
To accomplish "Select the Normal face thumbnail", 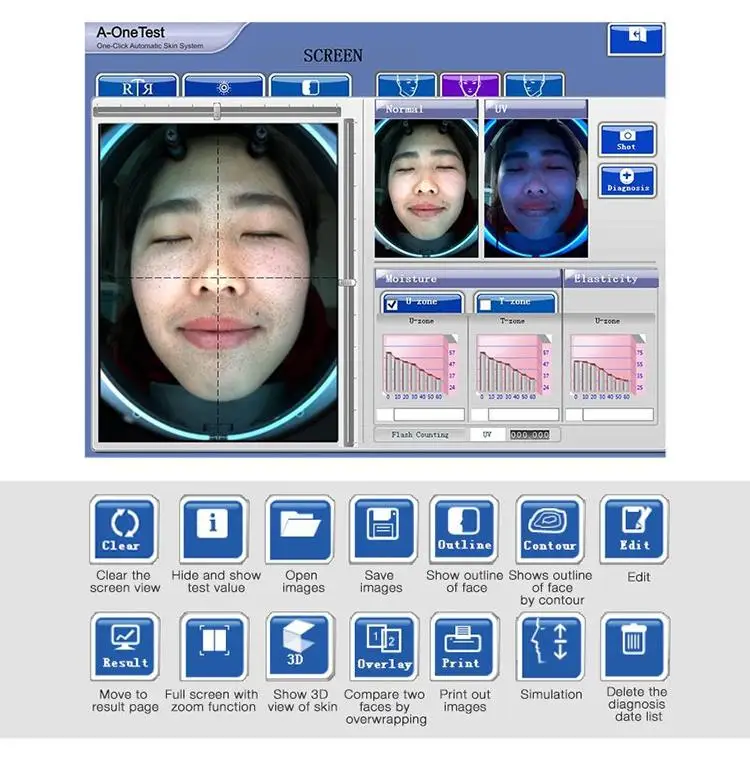I will (426, 188).
